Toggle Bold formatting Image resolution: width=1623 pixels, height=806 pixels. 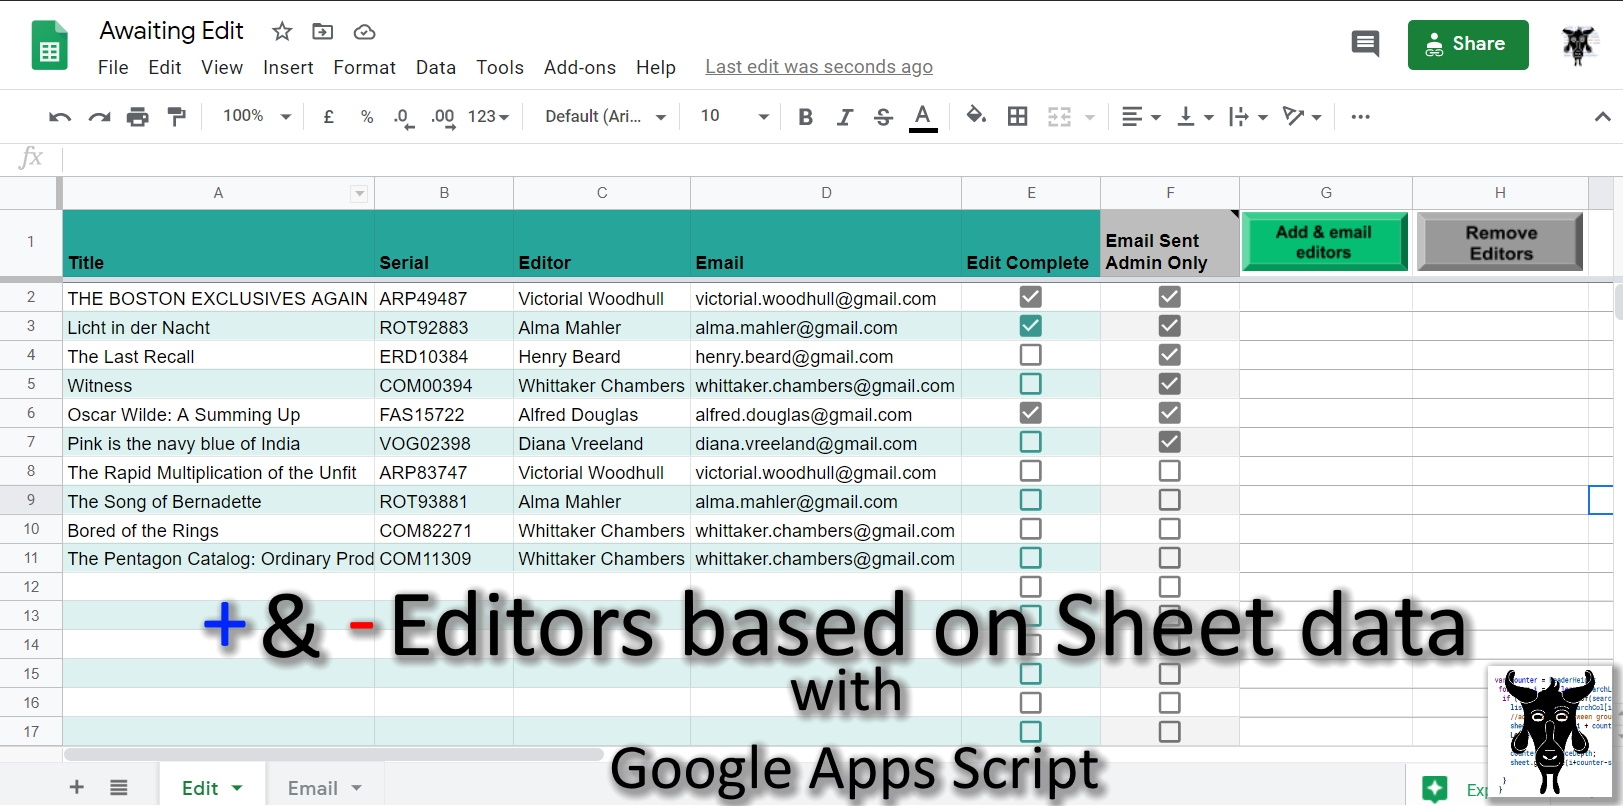805,117
